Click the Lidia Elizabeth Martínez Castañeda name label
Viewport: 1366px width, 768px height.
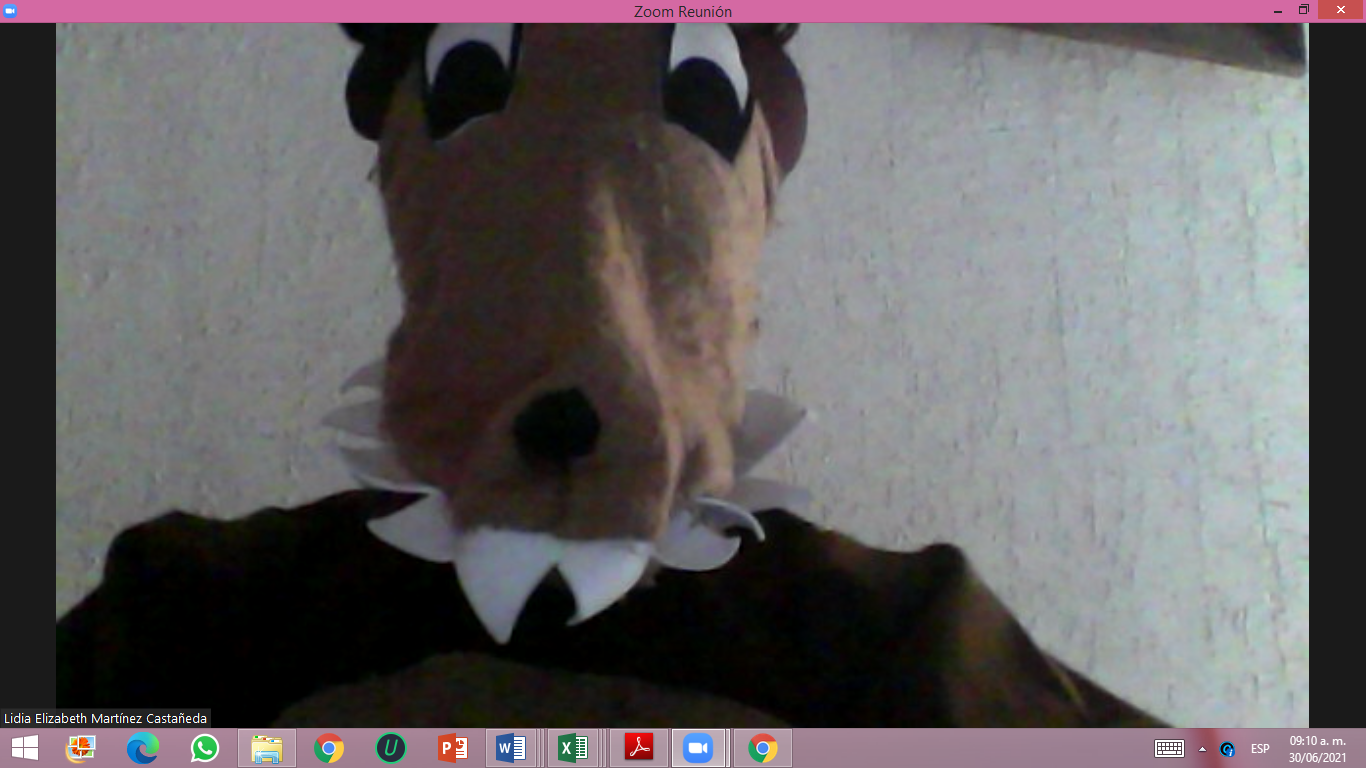point(106,718)
